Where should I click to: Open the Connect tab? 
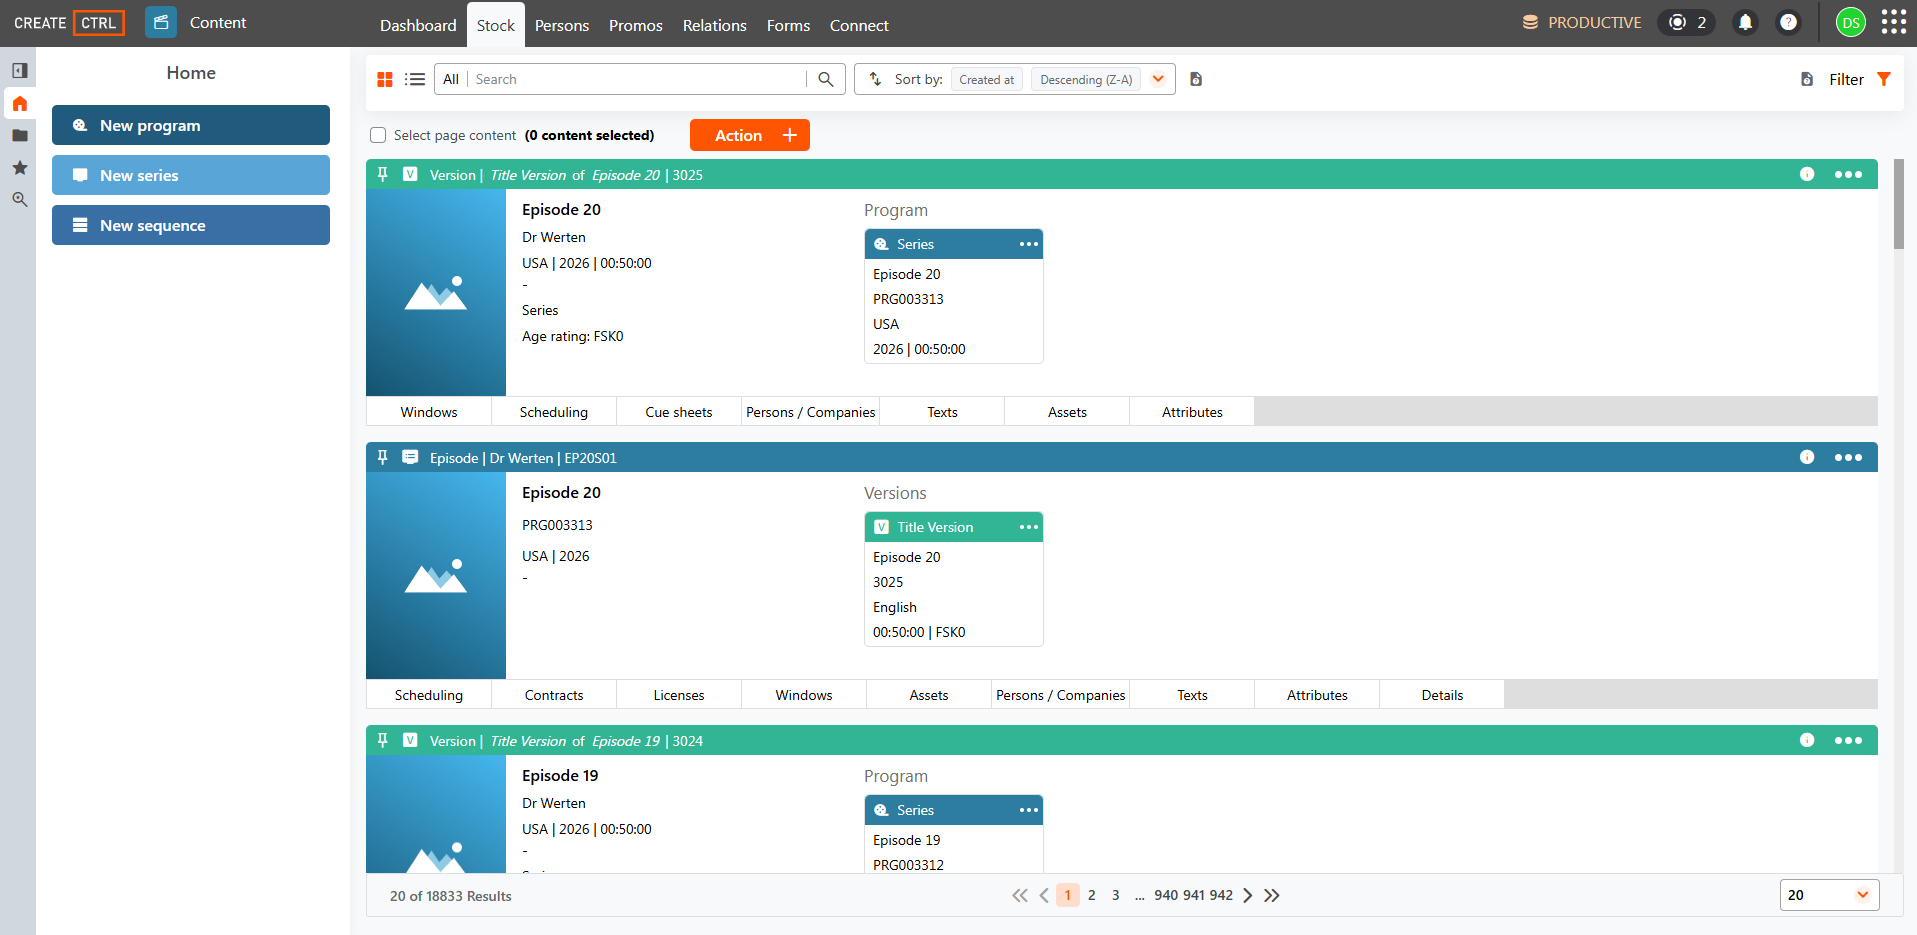[x=859, y=25]
